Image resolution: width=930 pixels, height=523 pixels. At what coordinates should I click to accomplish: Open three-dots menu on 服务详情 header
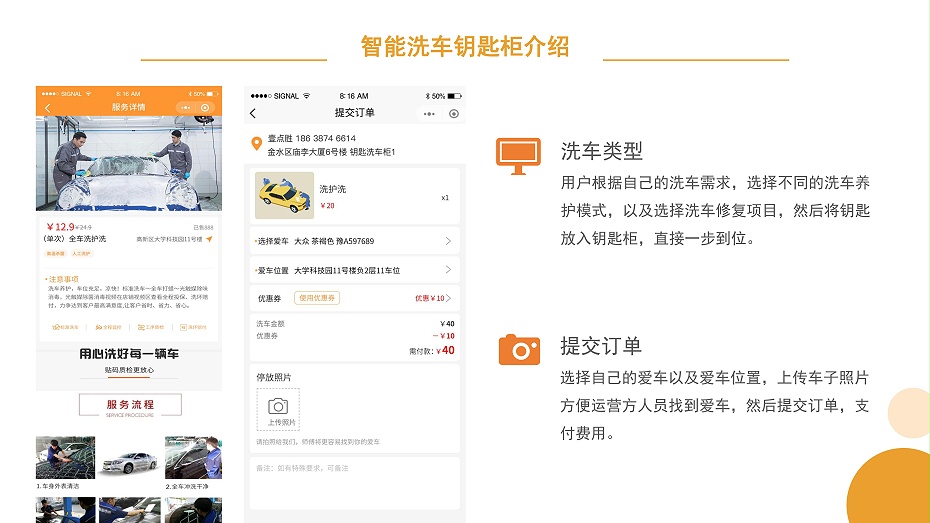[x=186, y=107]
